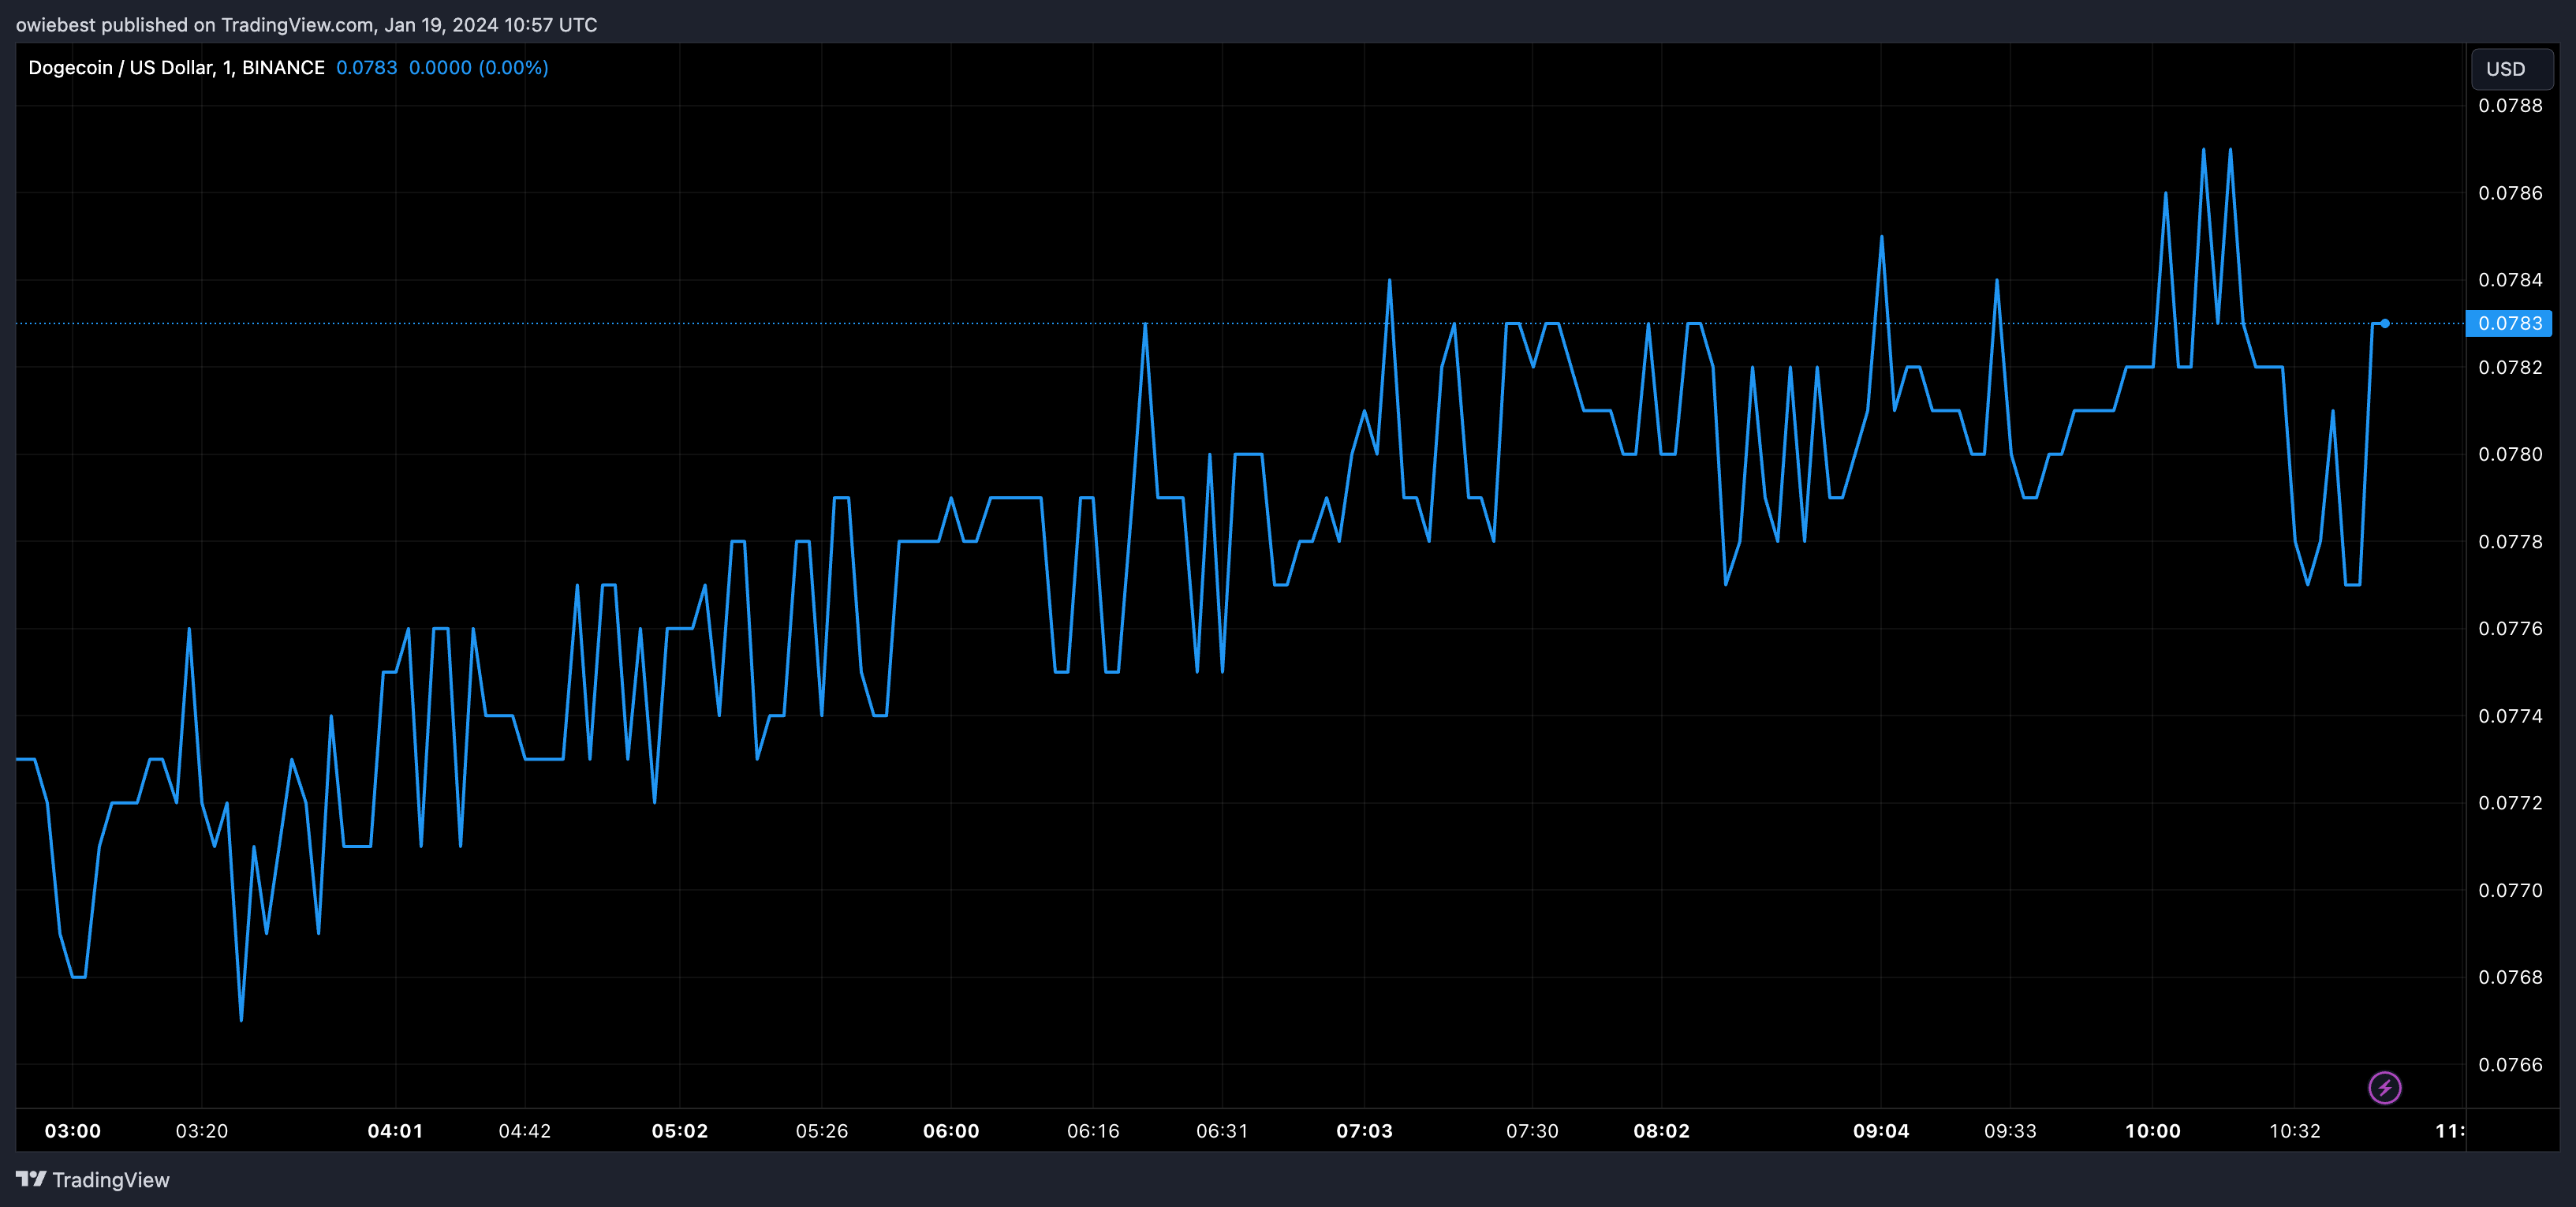Click the purple lightning bolt icon

point(2384,1087)
